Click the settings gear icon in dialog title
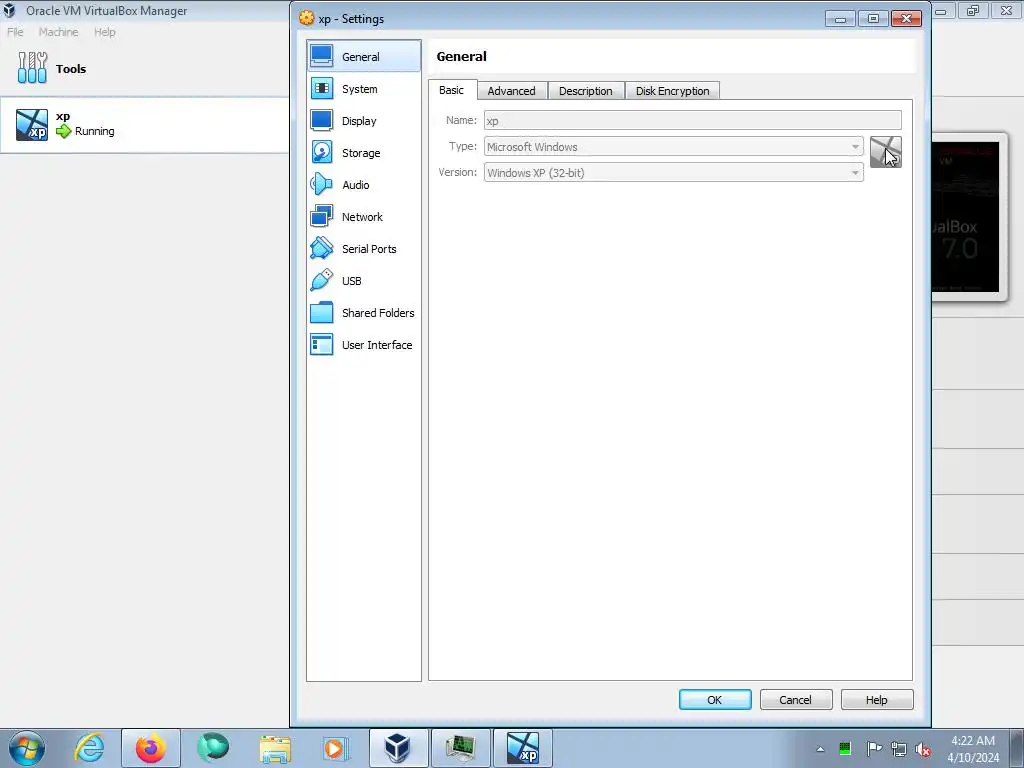This screenshot has width=1024, height=768. 306,18
